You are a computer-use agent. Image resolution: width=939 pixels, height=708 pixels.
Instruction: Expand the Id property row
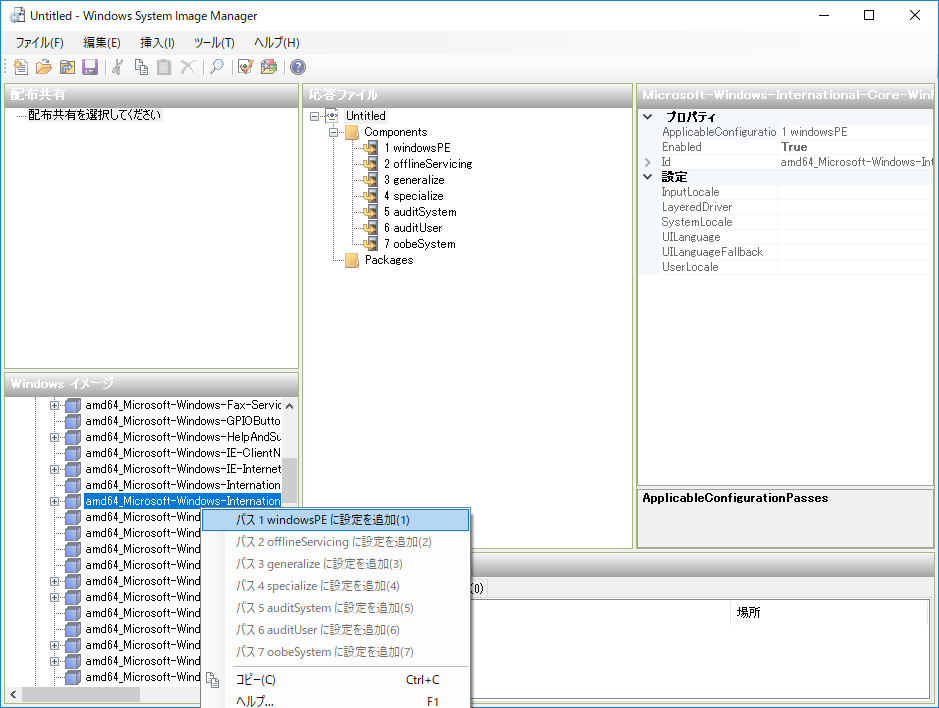(647, 162)
